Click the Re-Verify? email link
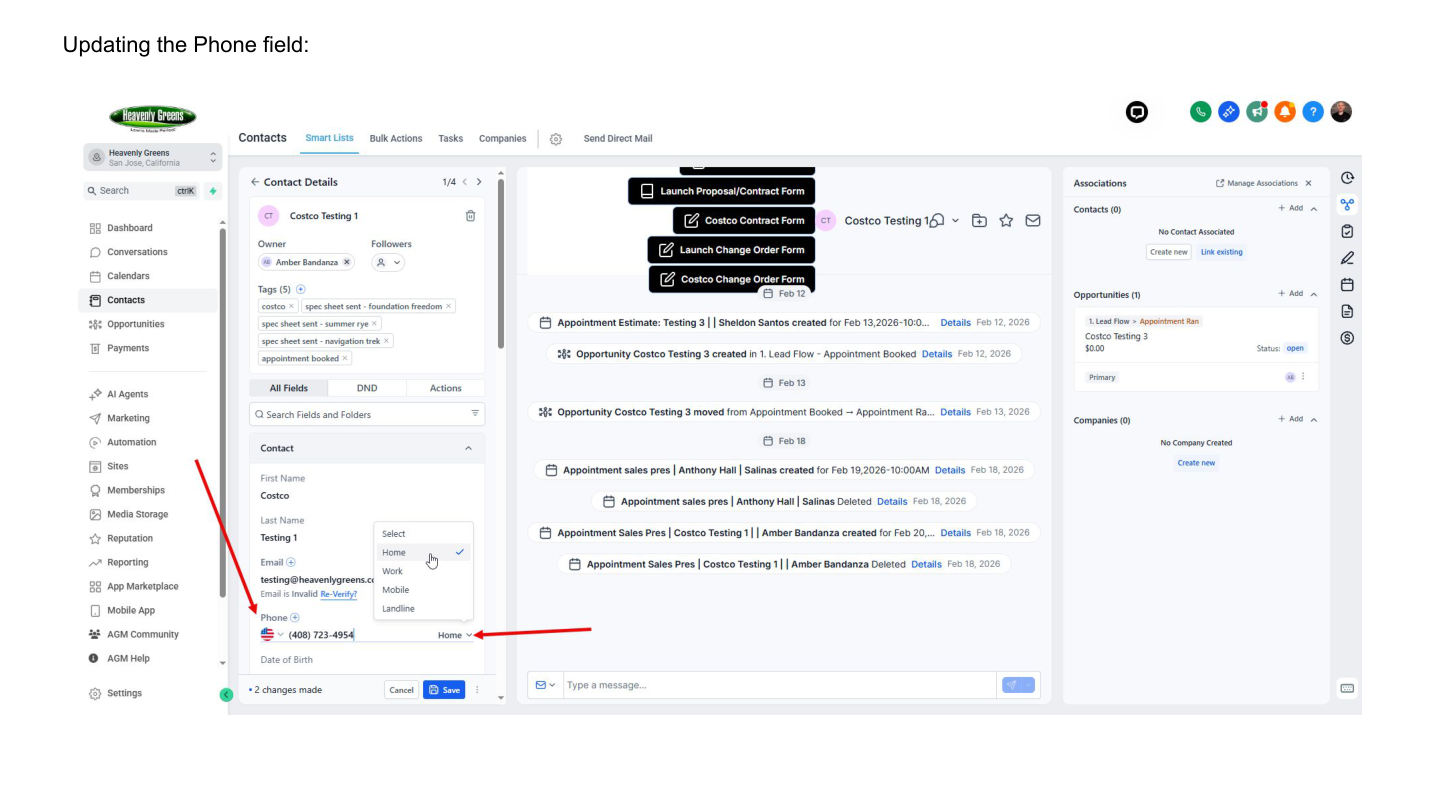Screen dimensions: 1440x810 (x=338, y=594)
